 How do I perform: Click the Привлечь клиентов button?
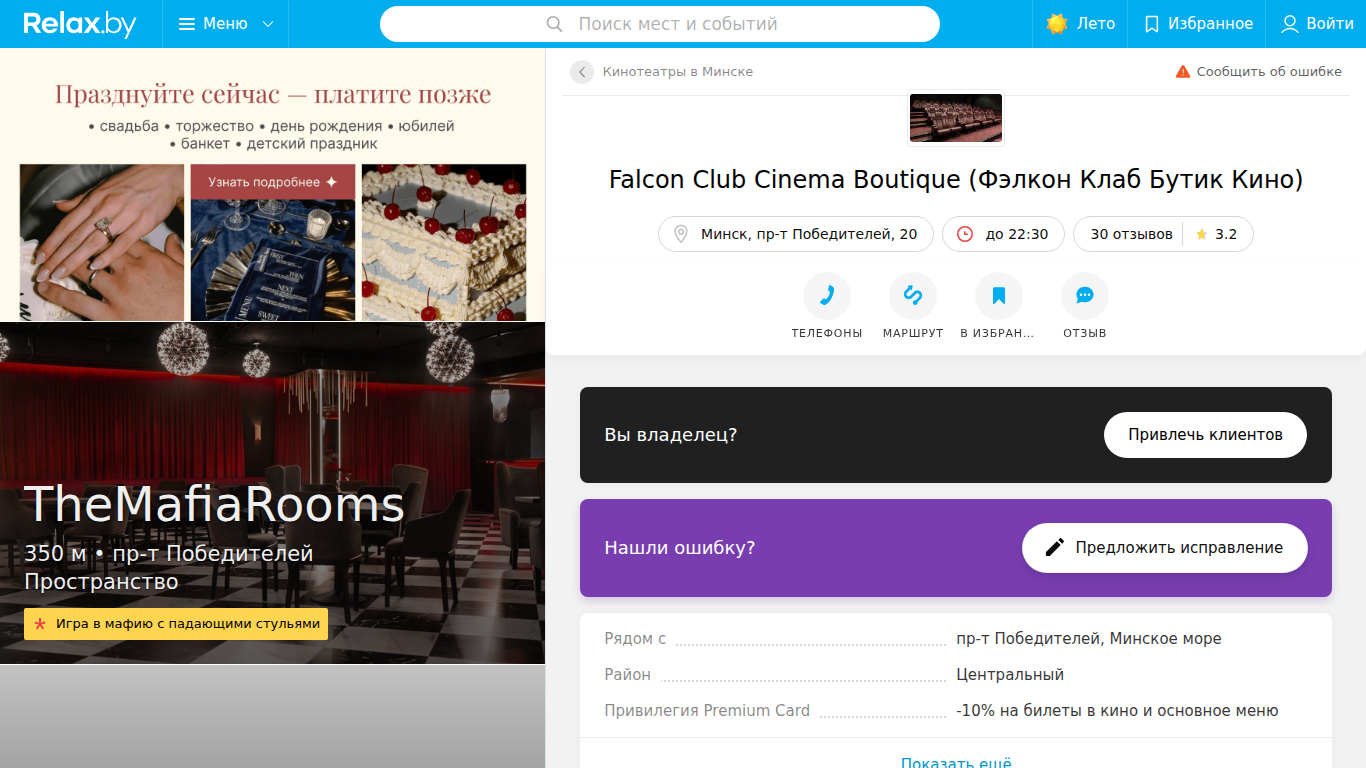point(1205,435)
